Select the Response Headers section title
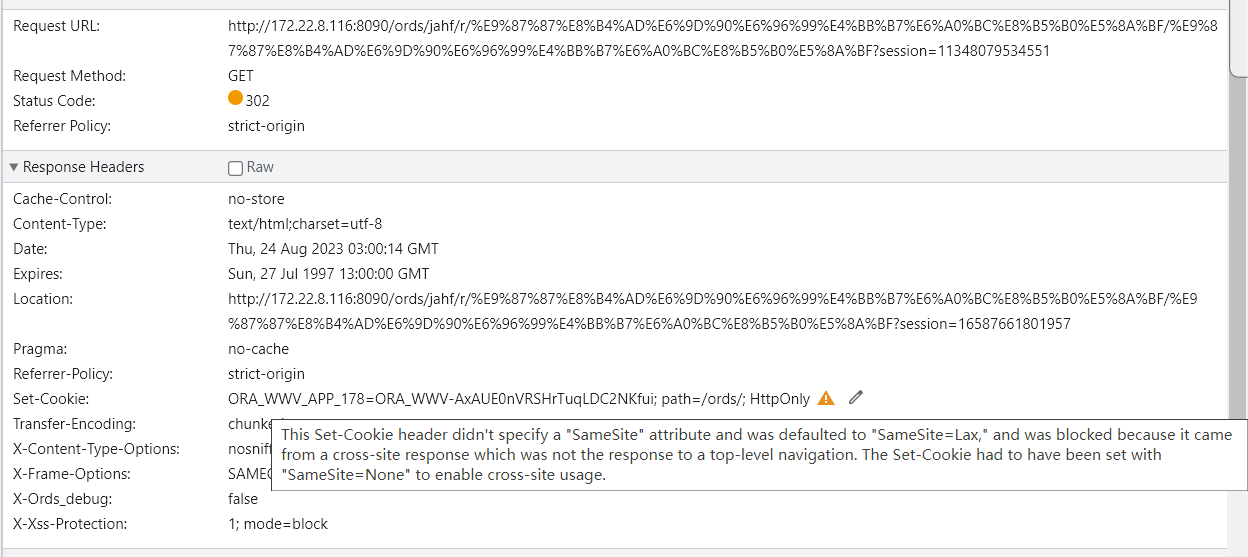1248x557 pixels. [x=83, y=167]
